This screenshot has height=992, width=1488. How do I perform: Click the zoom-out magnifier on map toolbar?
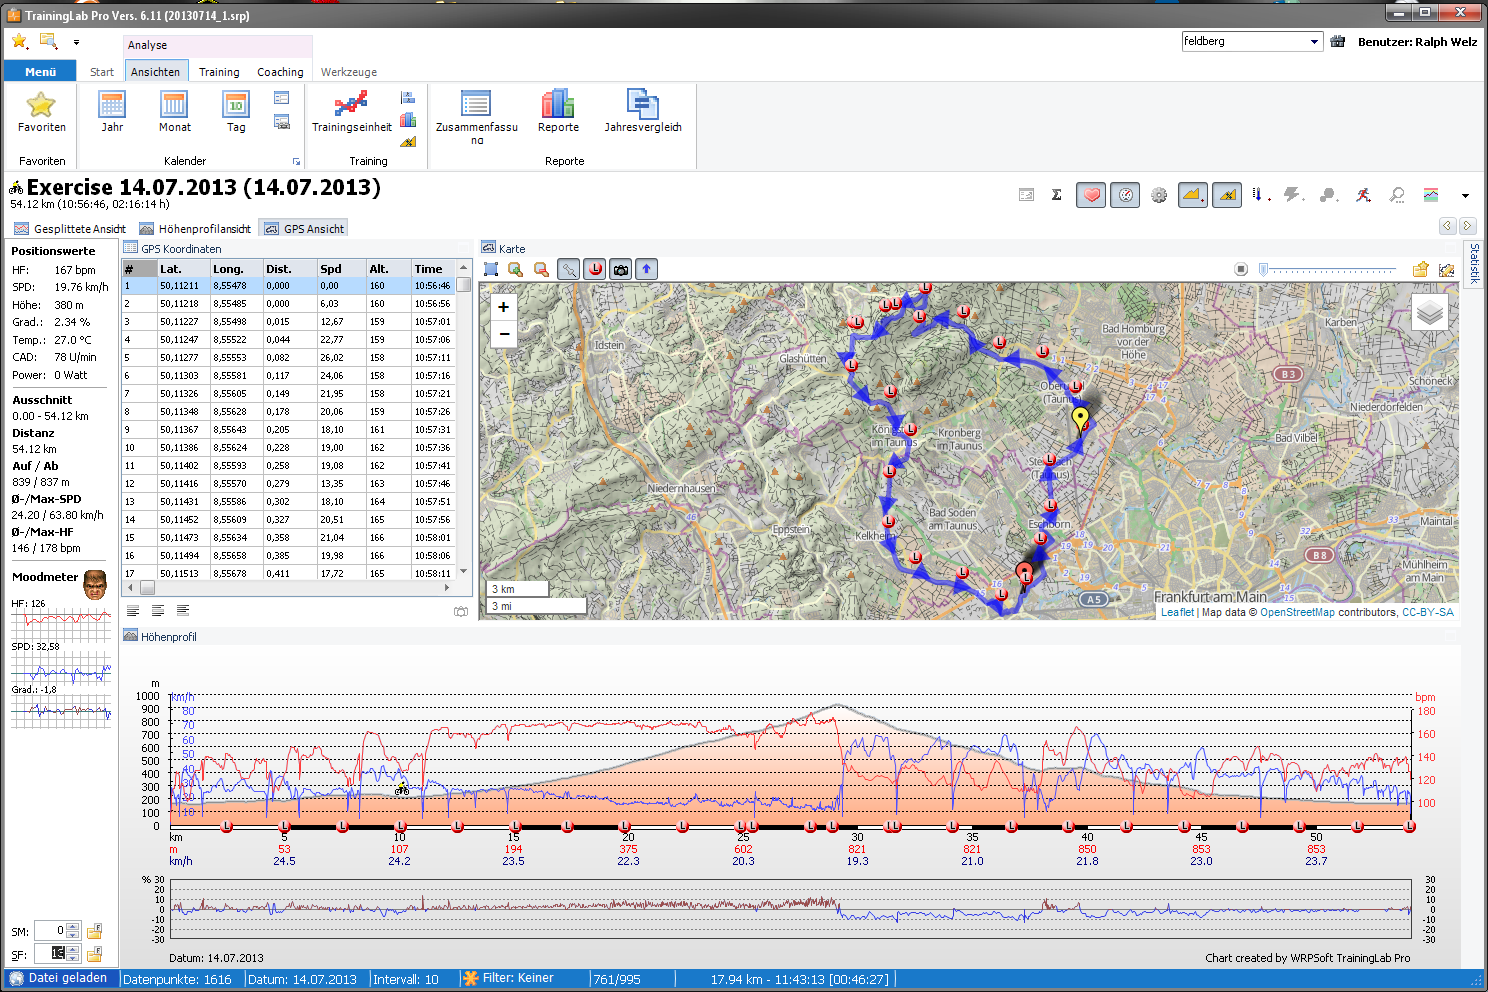coord(541,269)
